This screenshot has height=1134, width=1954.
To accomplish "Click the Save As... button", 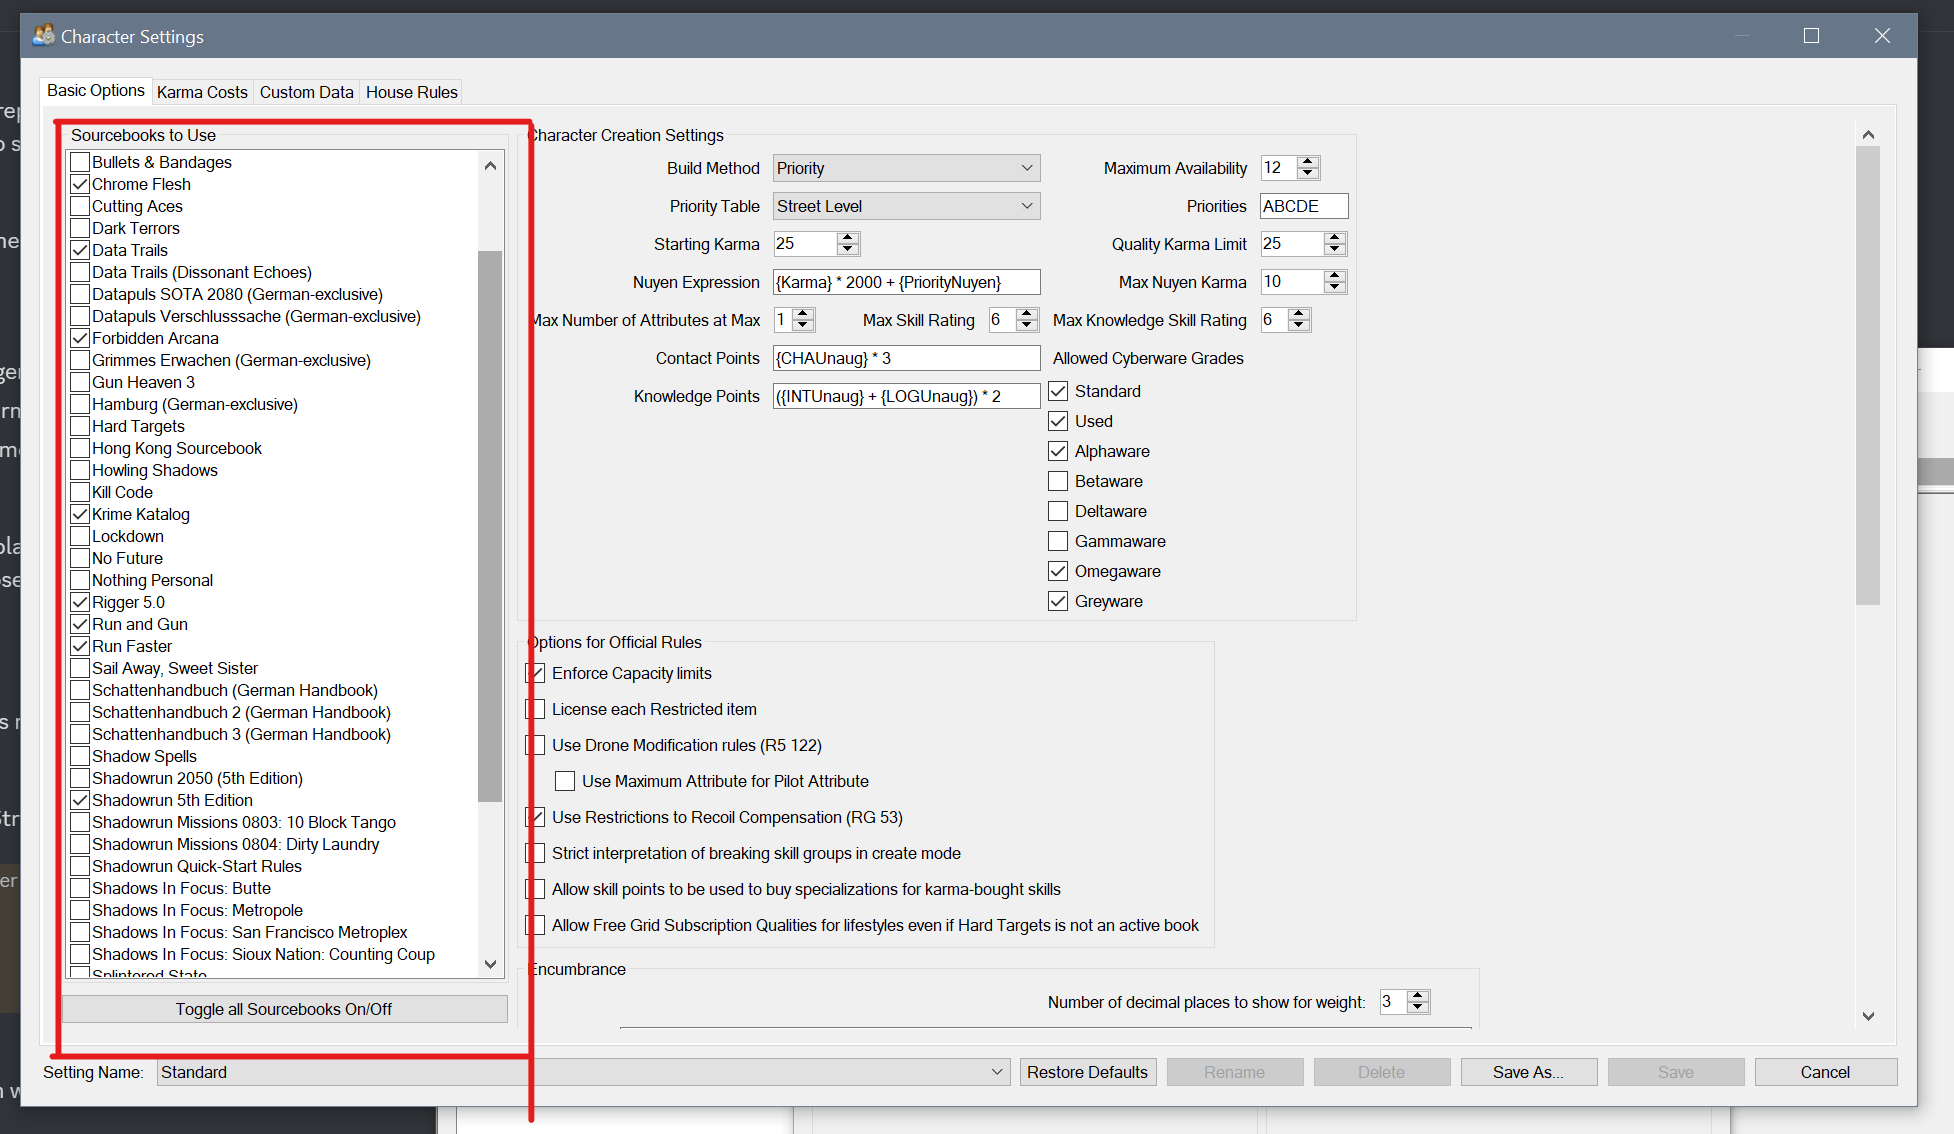I will point(1528,1072).
